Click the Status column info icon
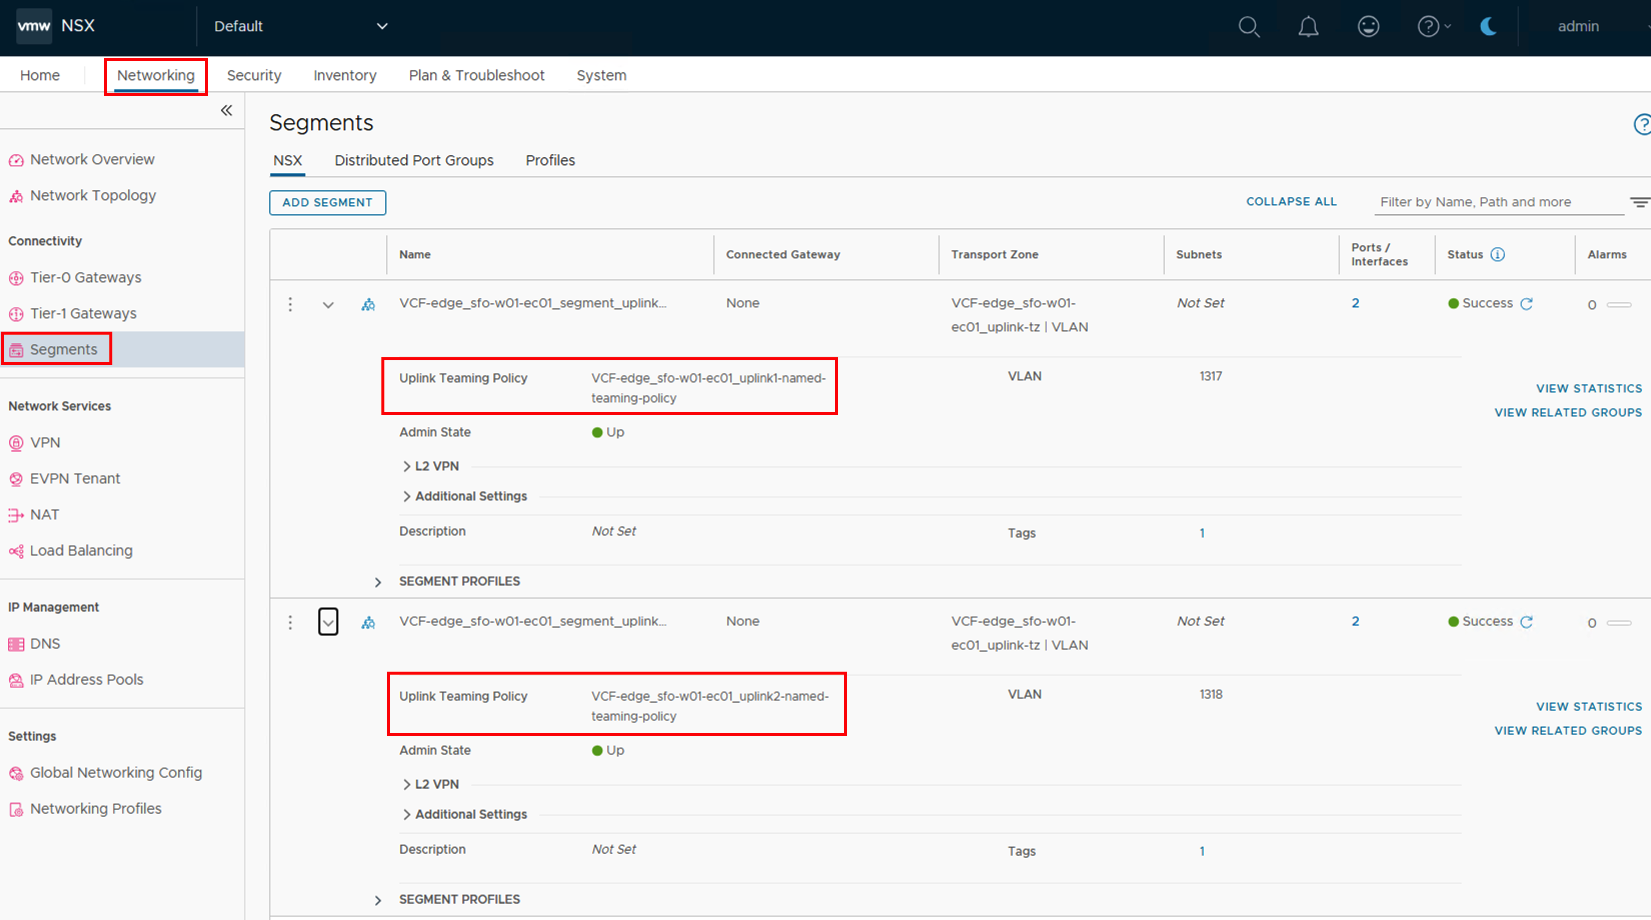1651x920 pixels. tap(1497, 255)
